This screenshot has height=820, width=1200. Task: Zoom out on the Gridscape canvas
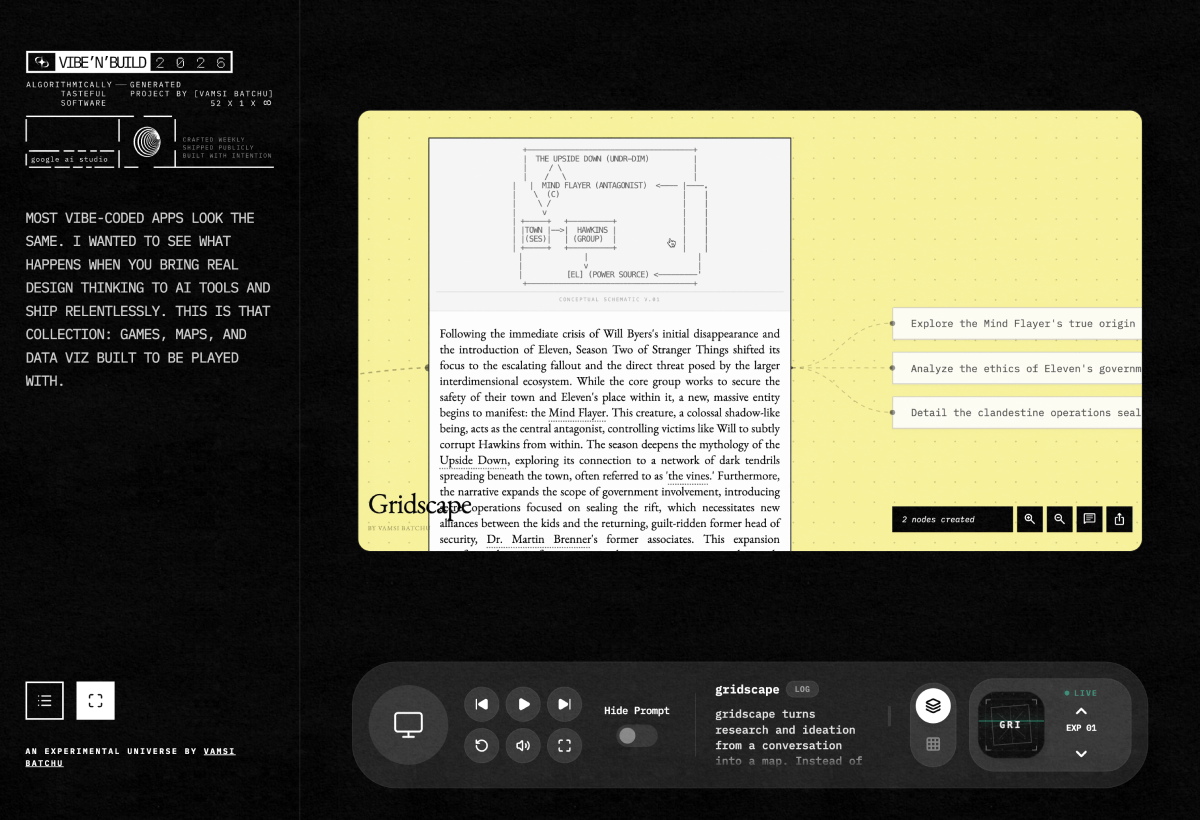(1059, 519)
